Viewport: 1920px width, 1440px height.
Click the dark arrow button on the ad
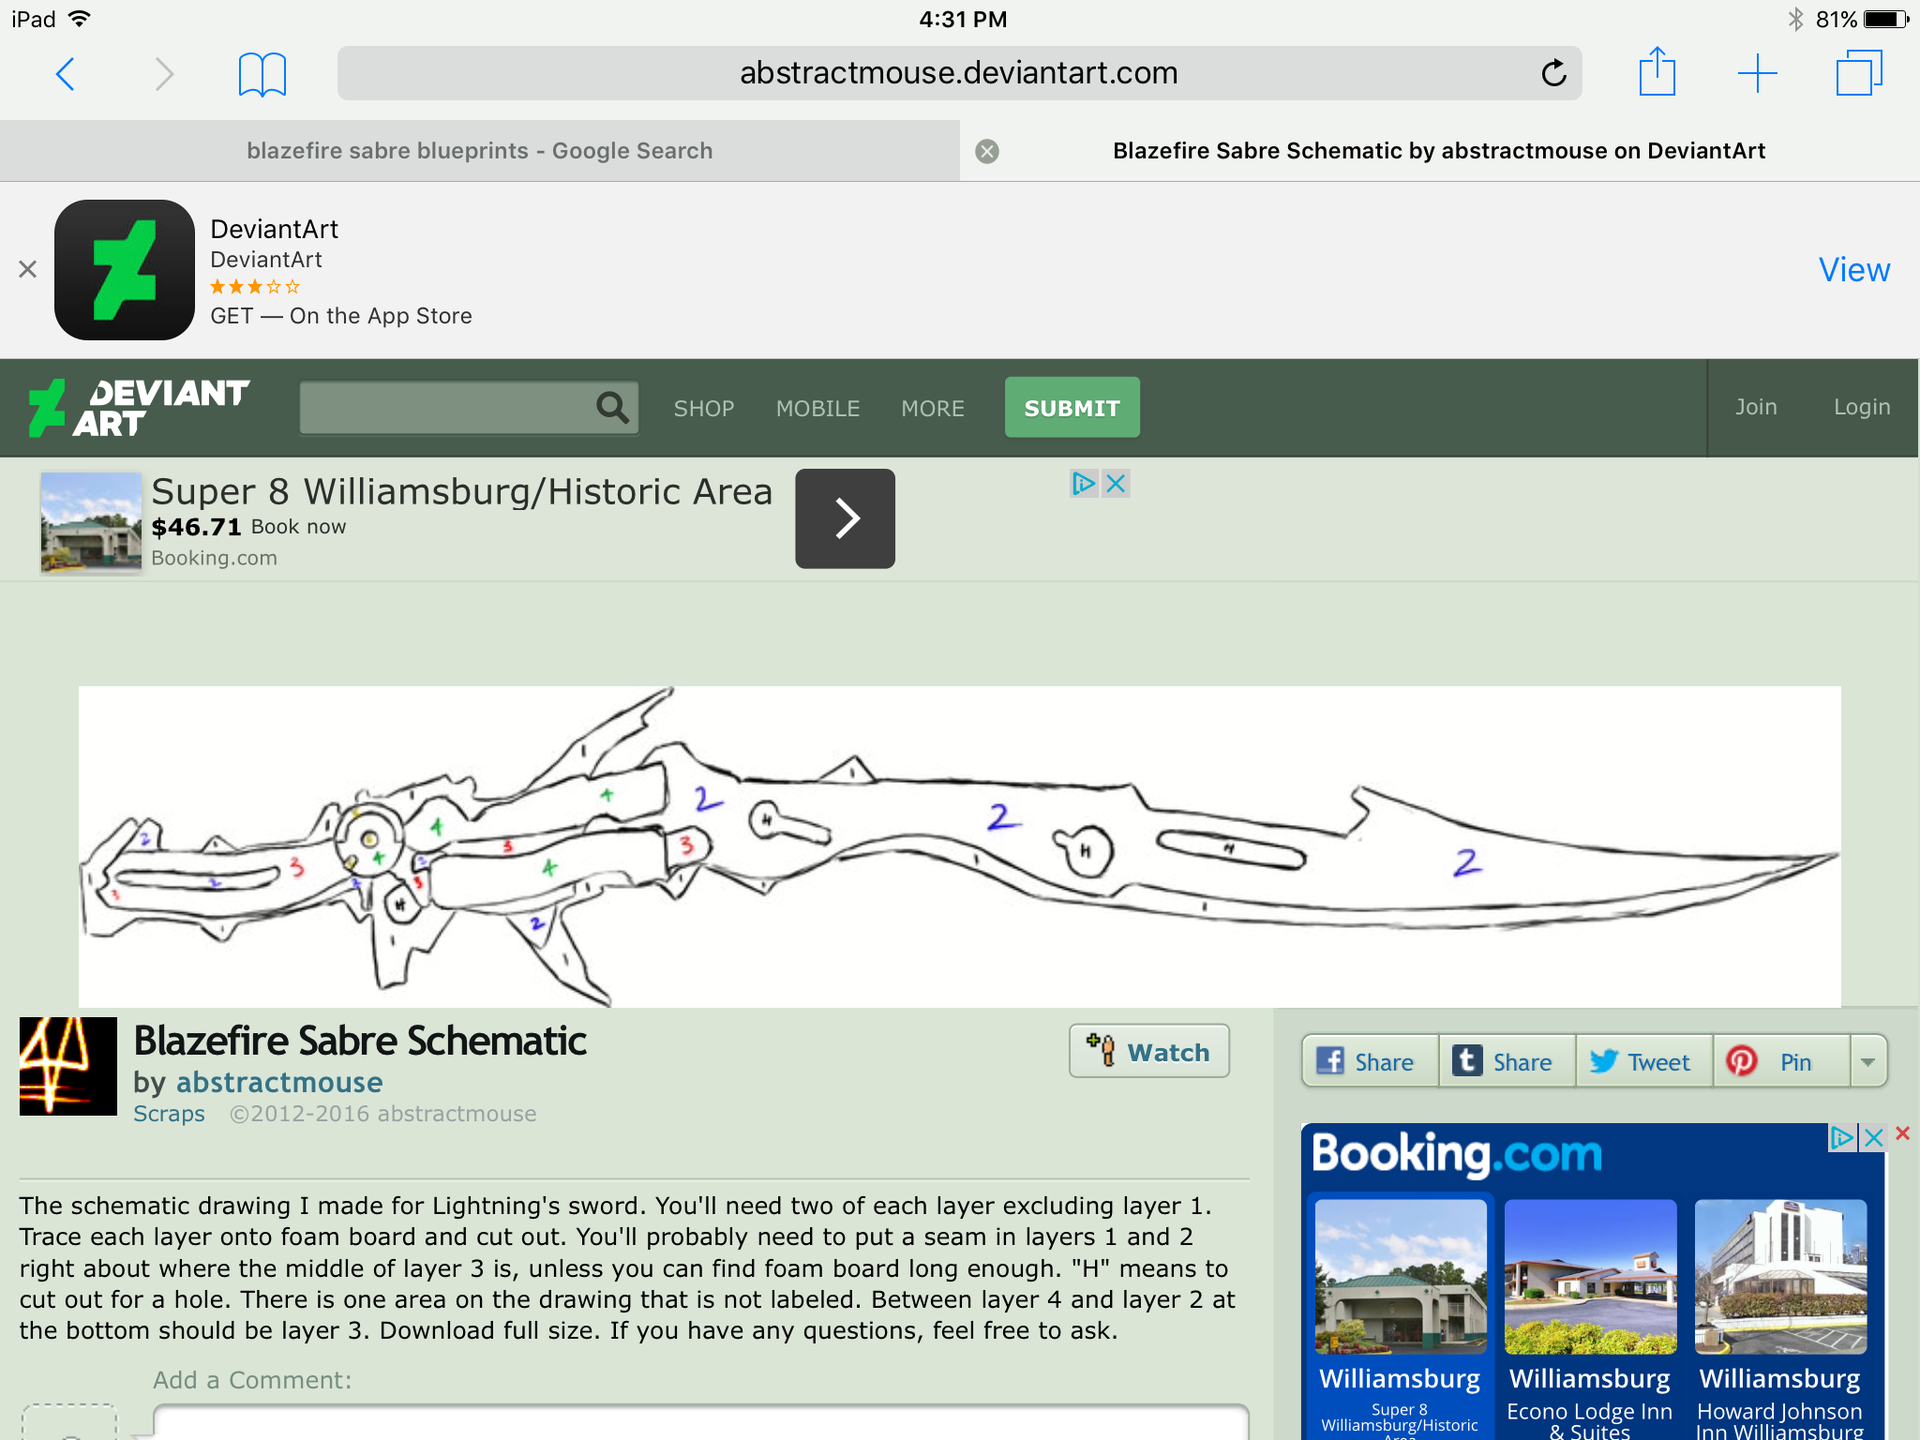(x=845, y=518)
